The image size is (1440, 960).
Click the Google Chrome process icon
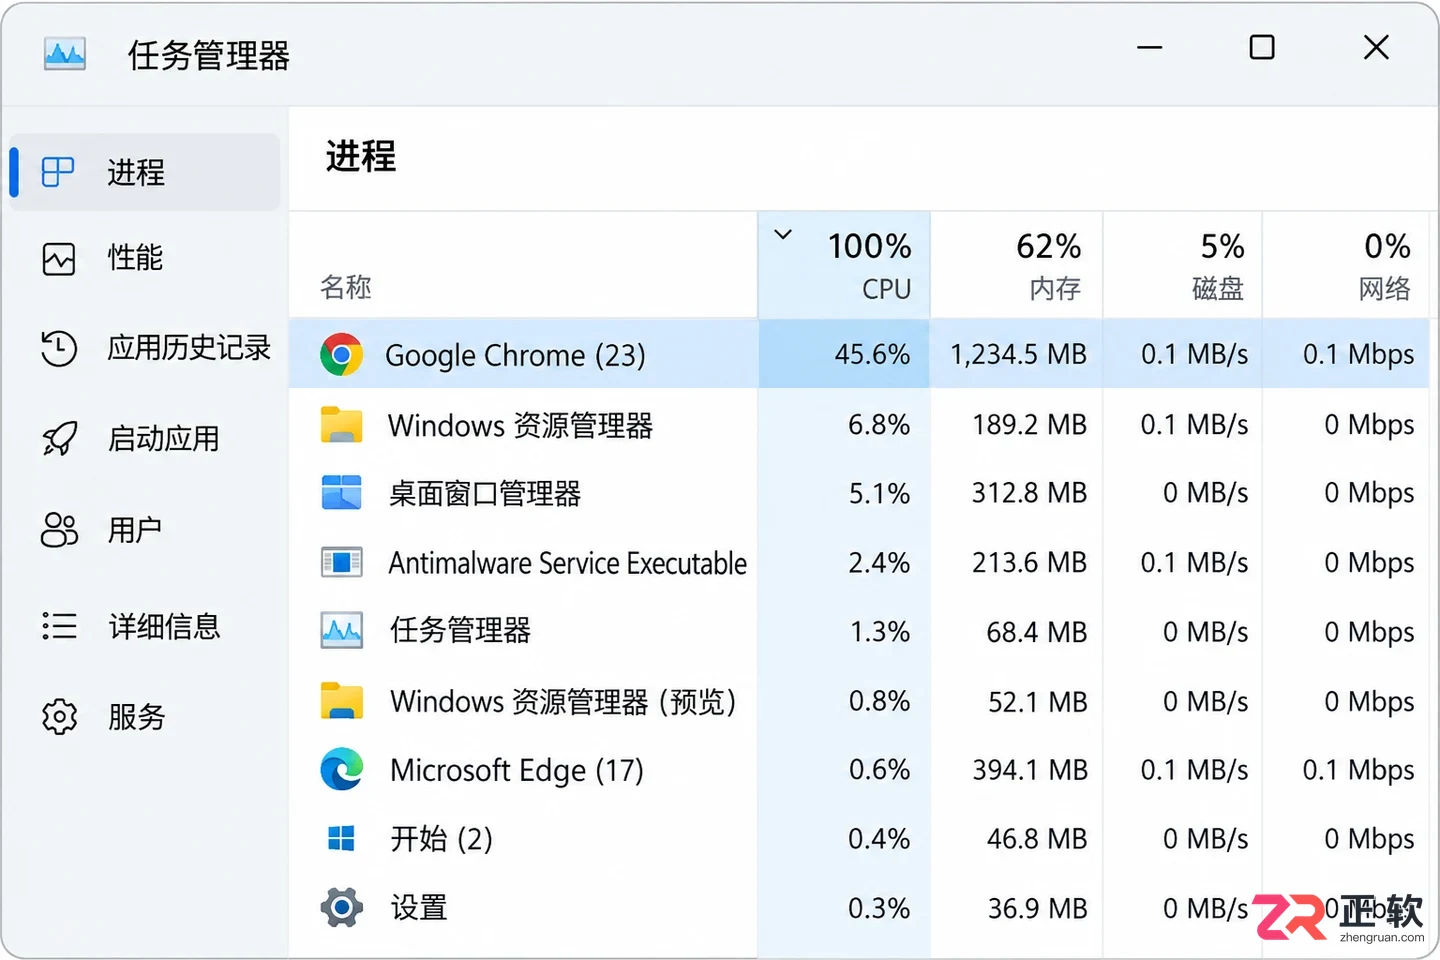(342, 355)
